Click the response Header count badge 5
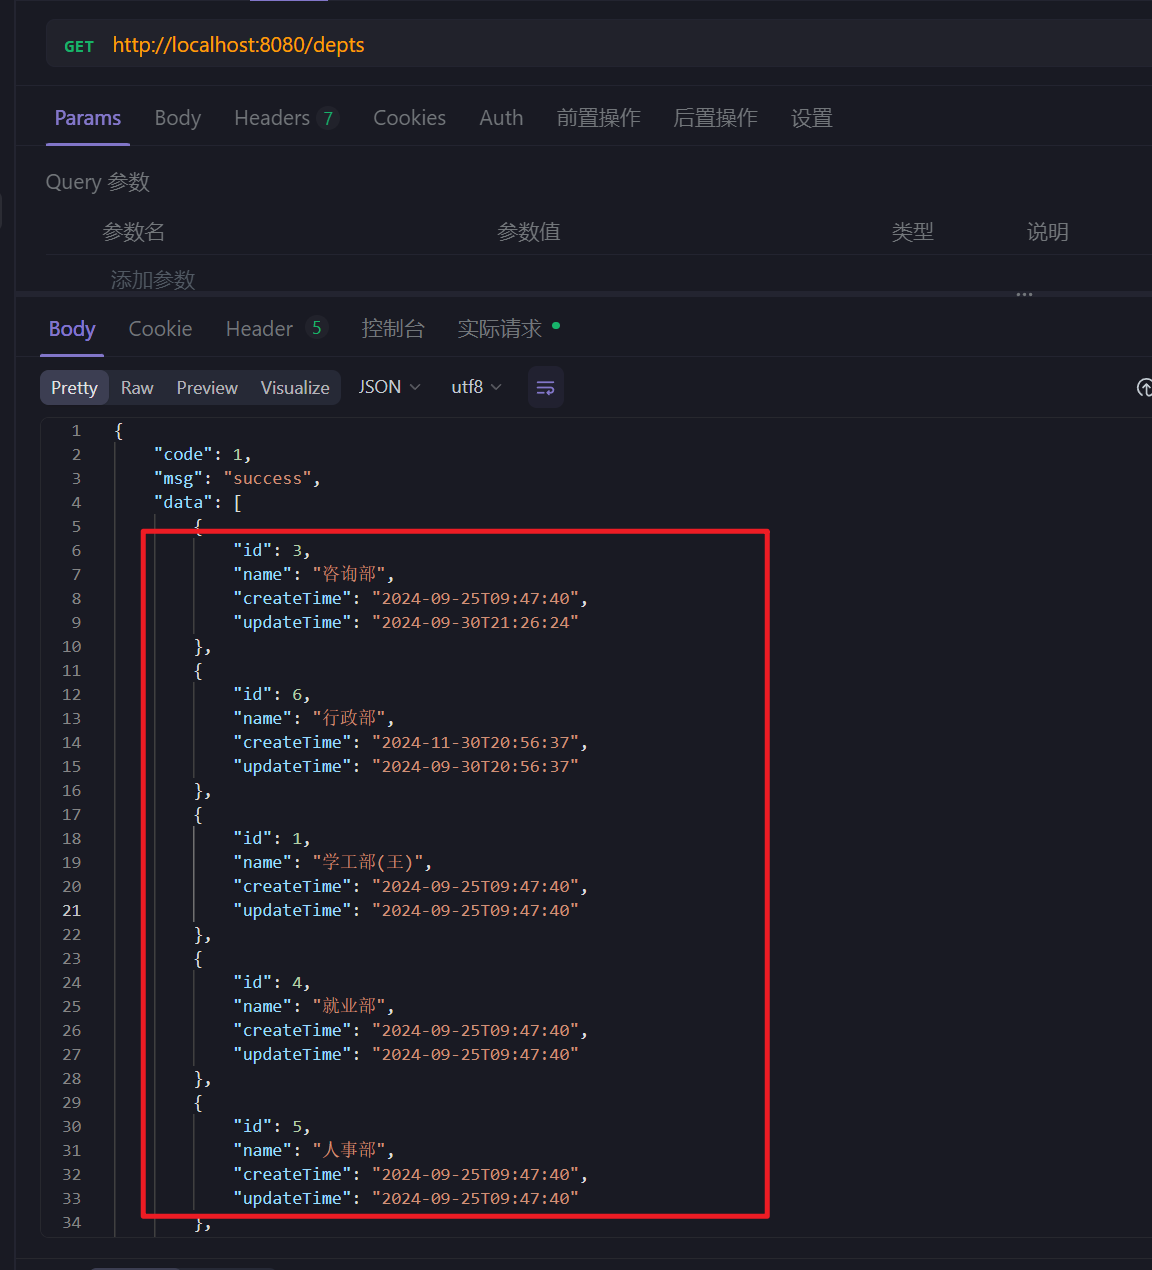 tap(316, 328)
